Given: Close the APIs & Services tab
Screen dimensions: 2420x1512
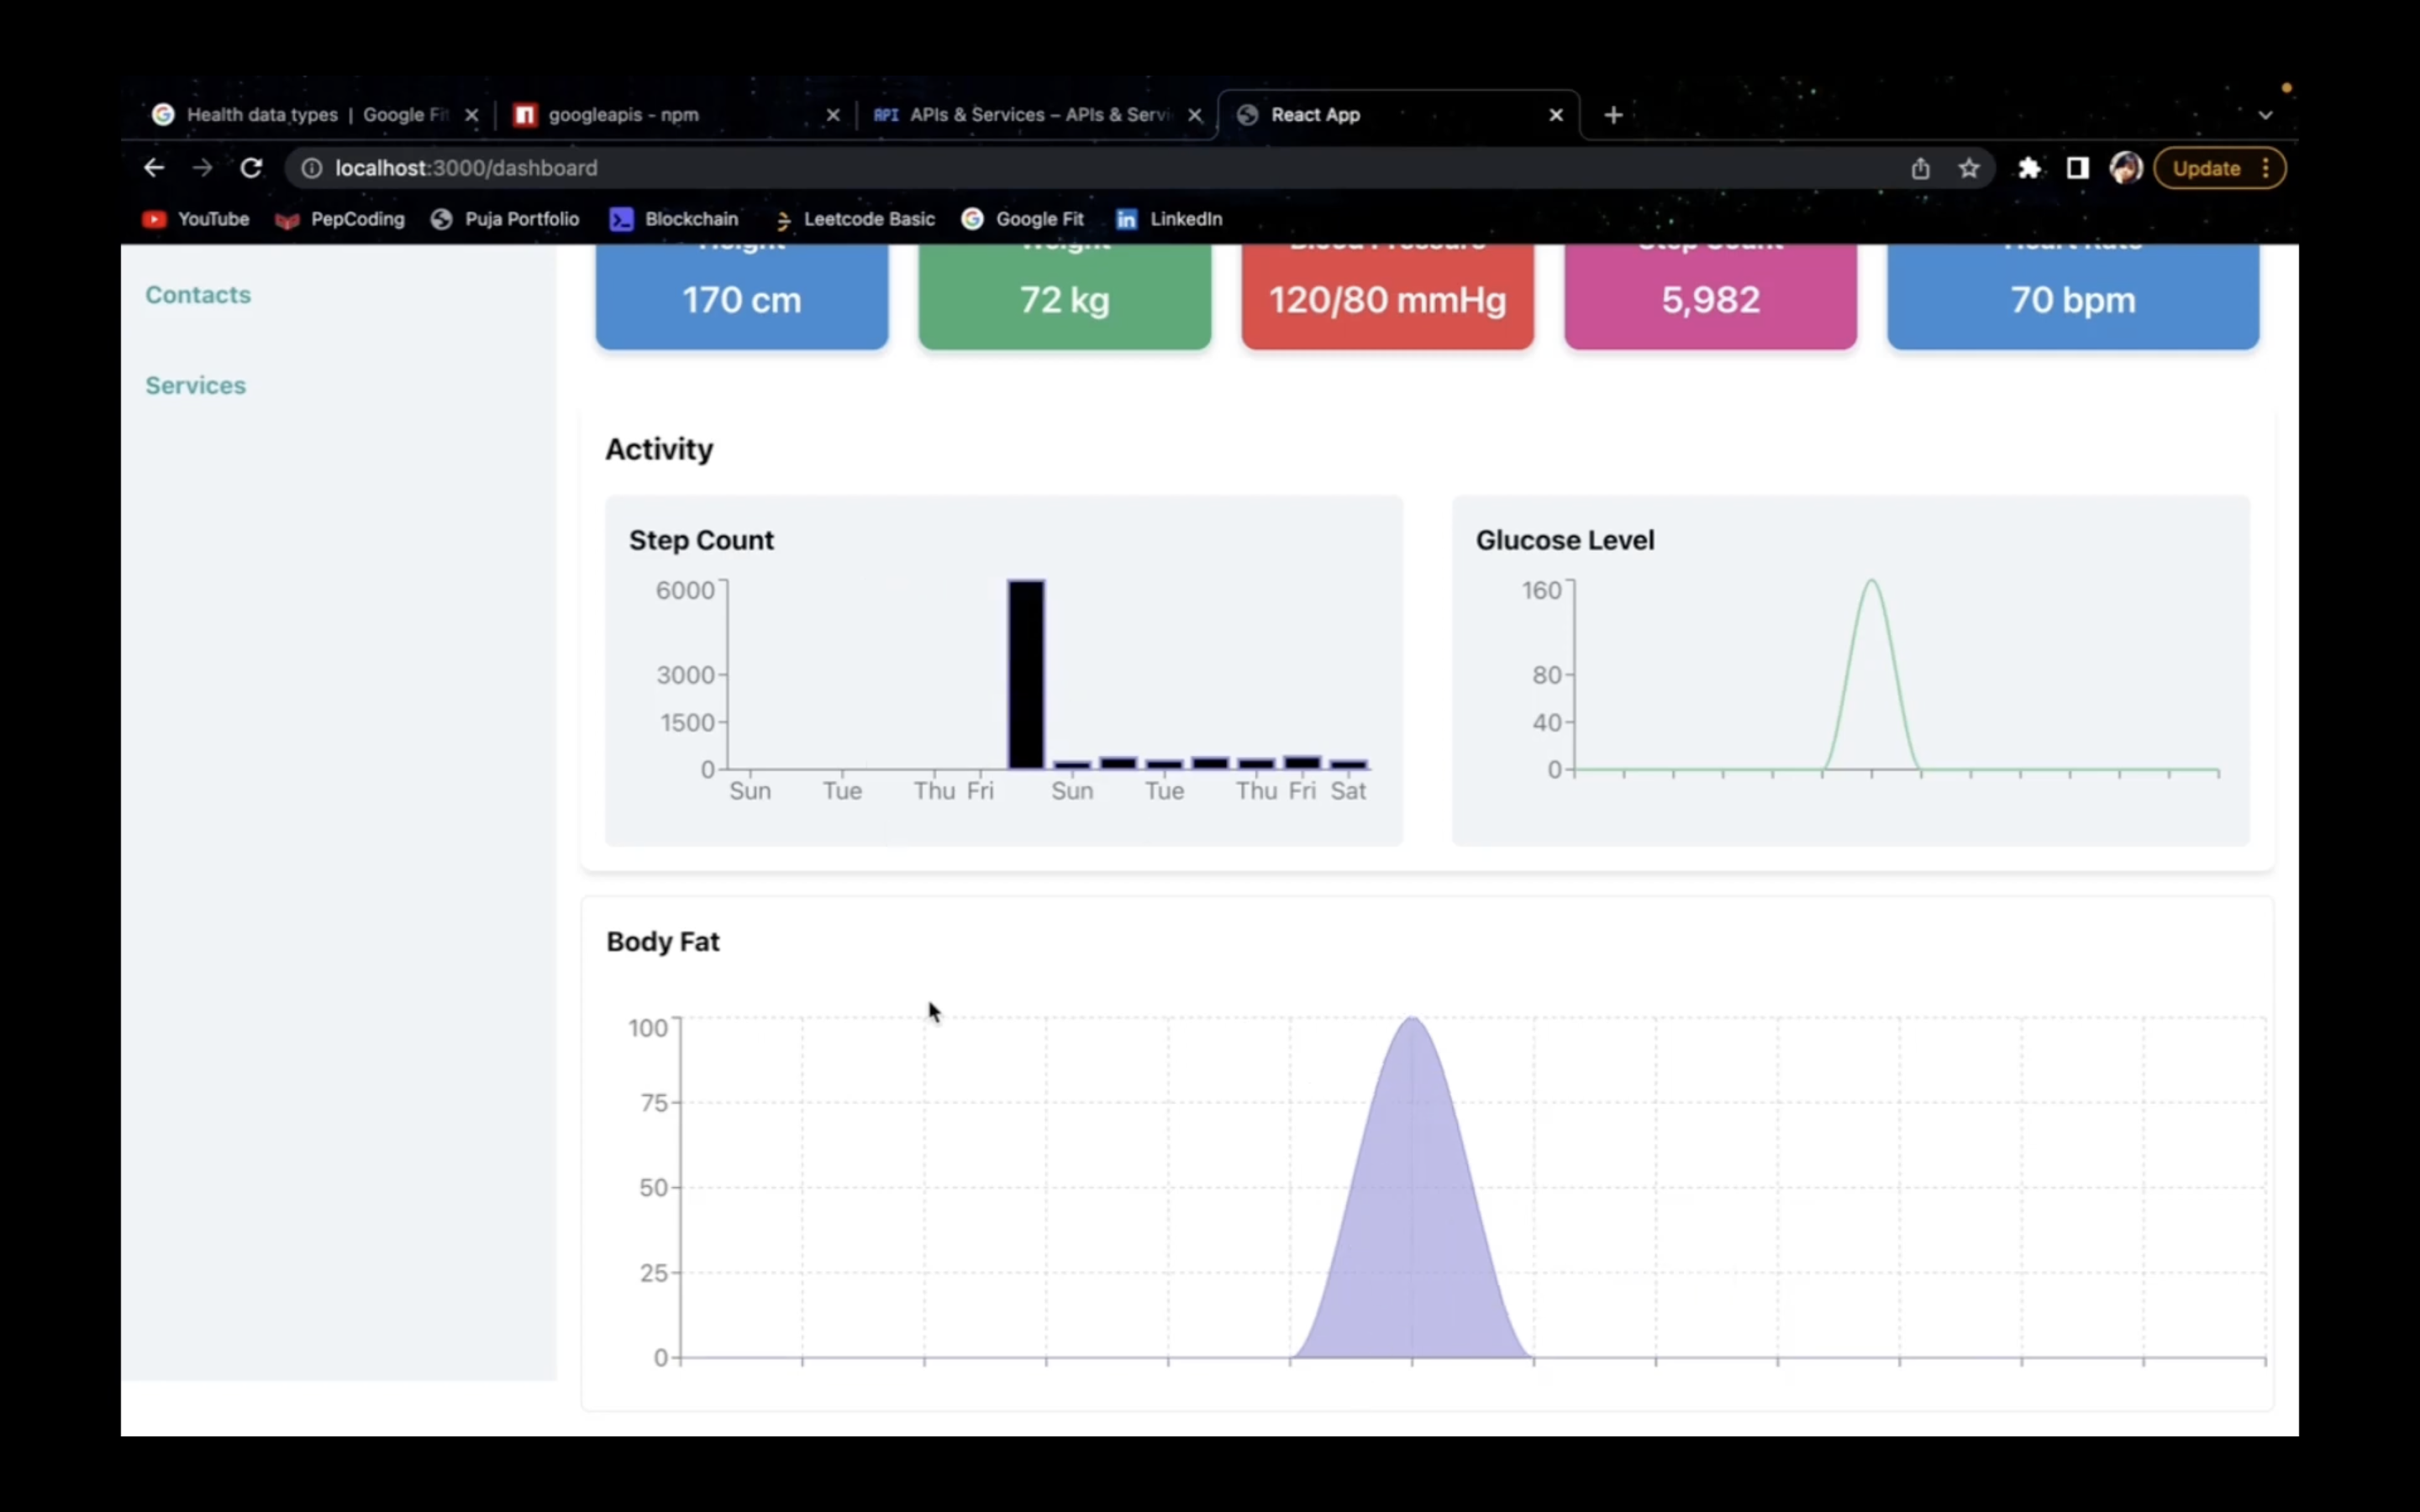Looking at the screenshot, I should [x=1195, y=115].
